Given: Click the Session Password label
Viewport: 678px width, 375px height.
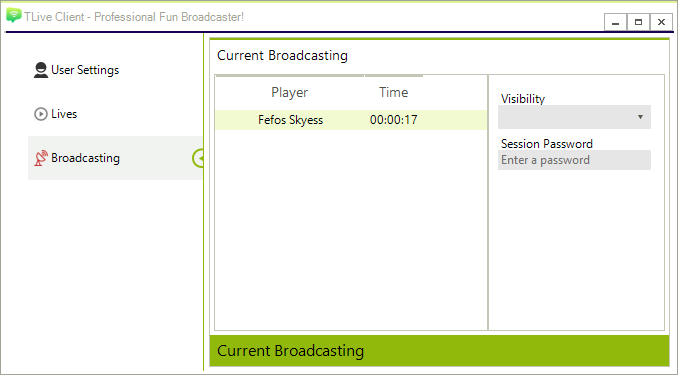Looking at the screenshot, I should pyautogui.click(x=547, y=144).
